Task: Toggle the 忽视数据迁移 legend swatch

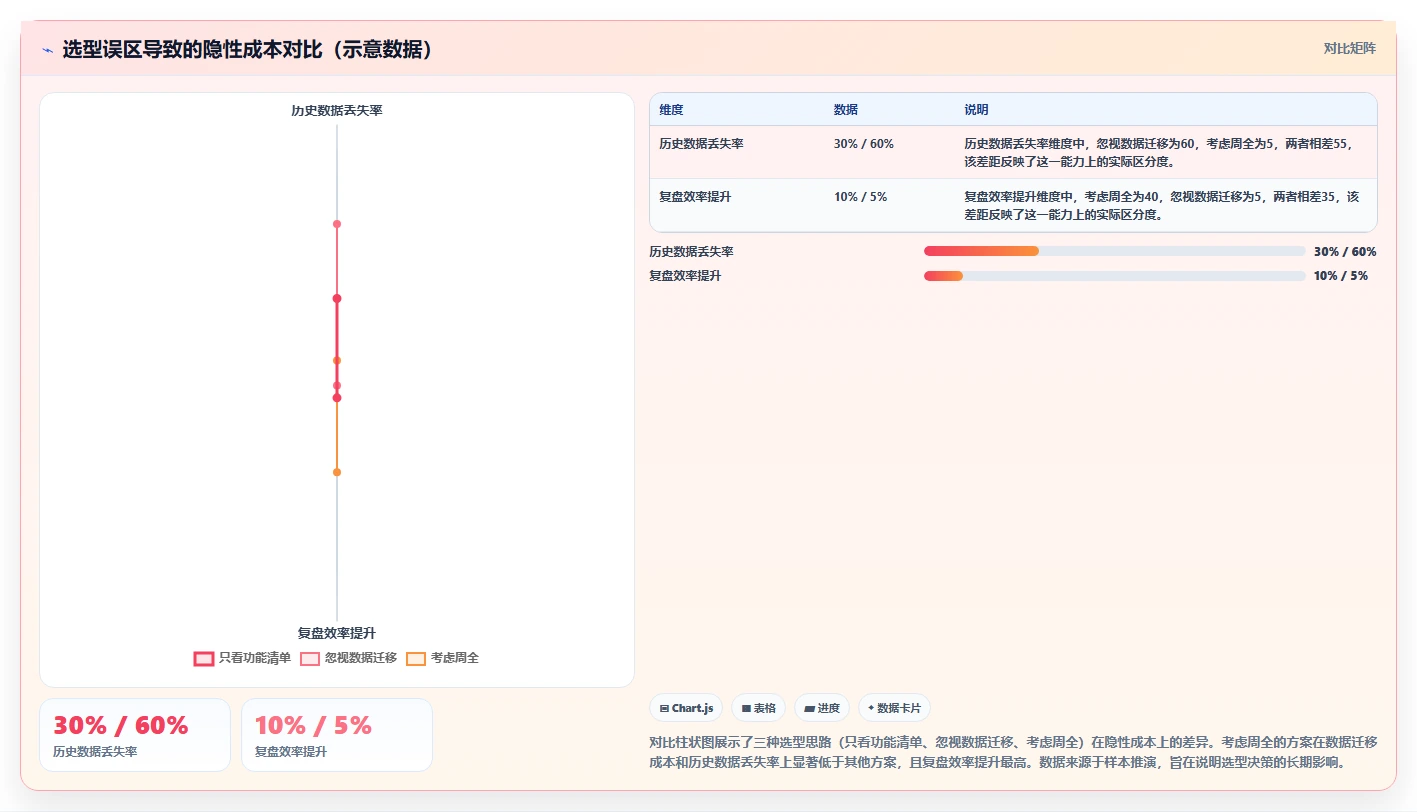Action: pyautogui.click(x=310, y=658)
